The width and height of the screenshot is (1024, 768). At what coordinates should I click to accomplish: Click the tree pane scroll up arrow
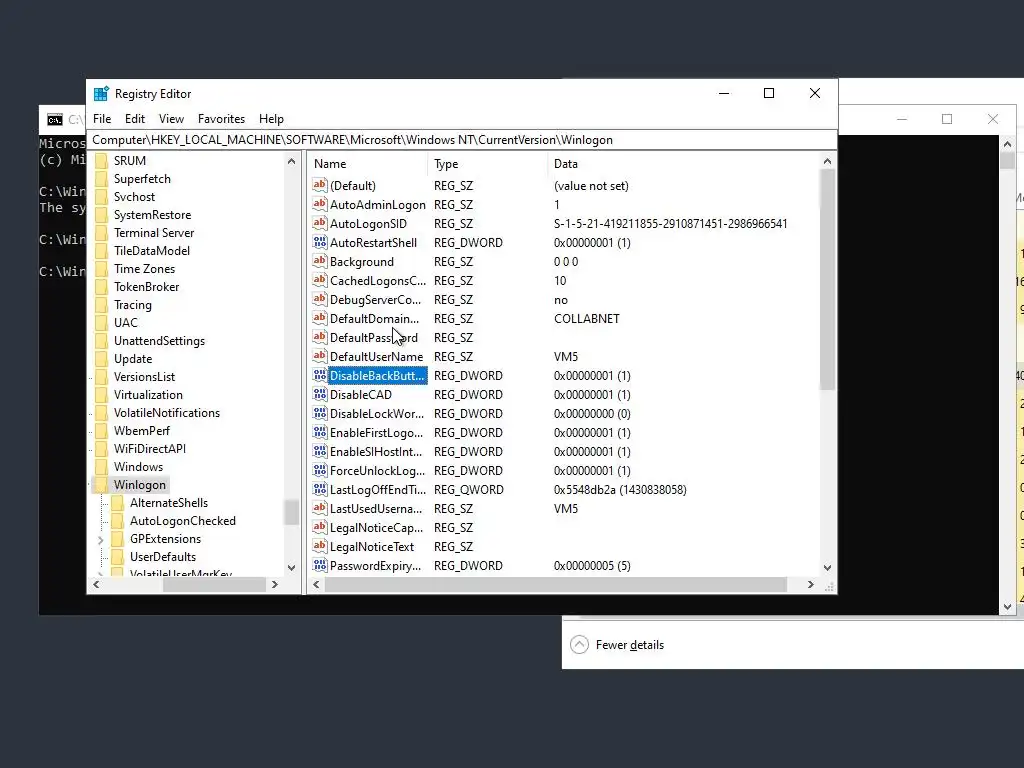click(x=291, y=161)
